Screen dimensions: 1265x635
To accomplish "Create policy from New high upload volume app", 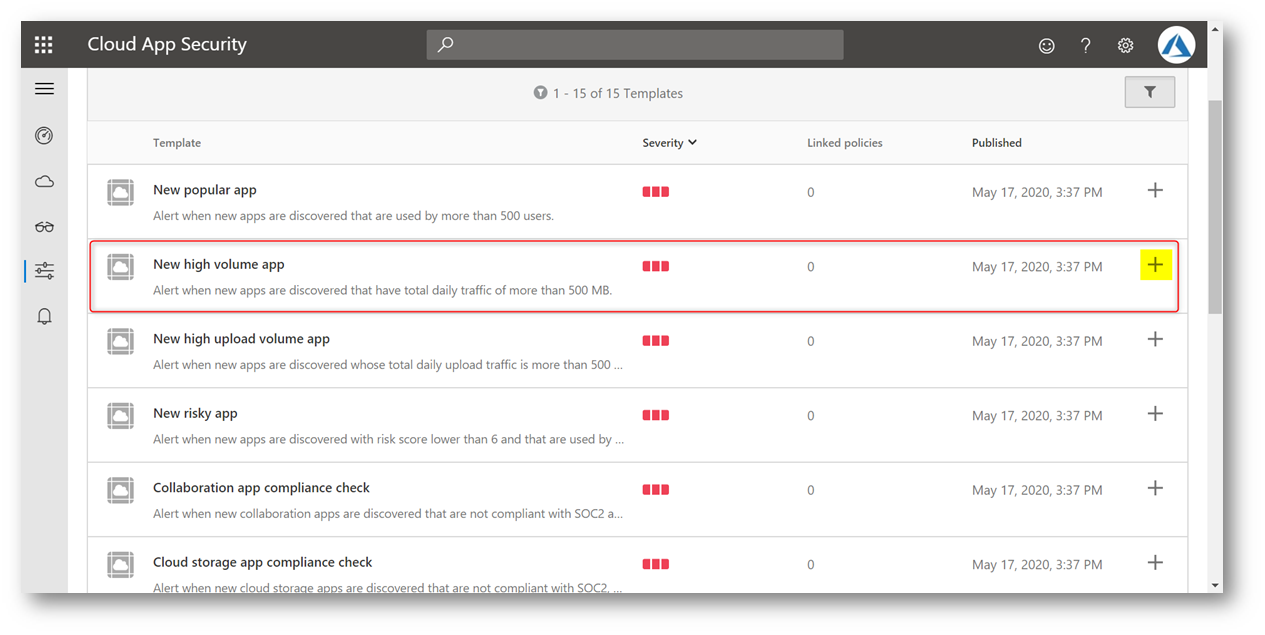I will tap(1155, 339).
